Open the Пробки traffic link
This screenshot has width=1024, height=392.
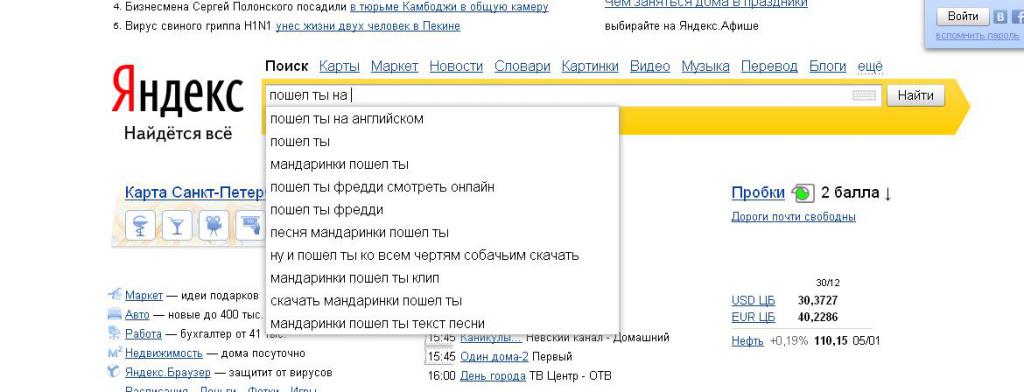pos(758,193)
